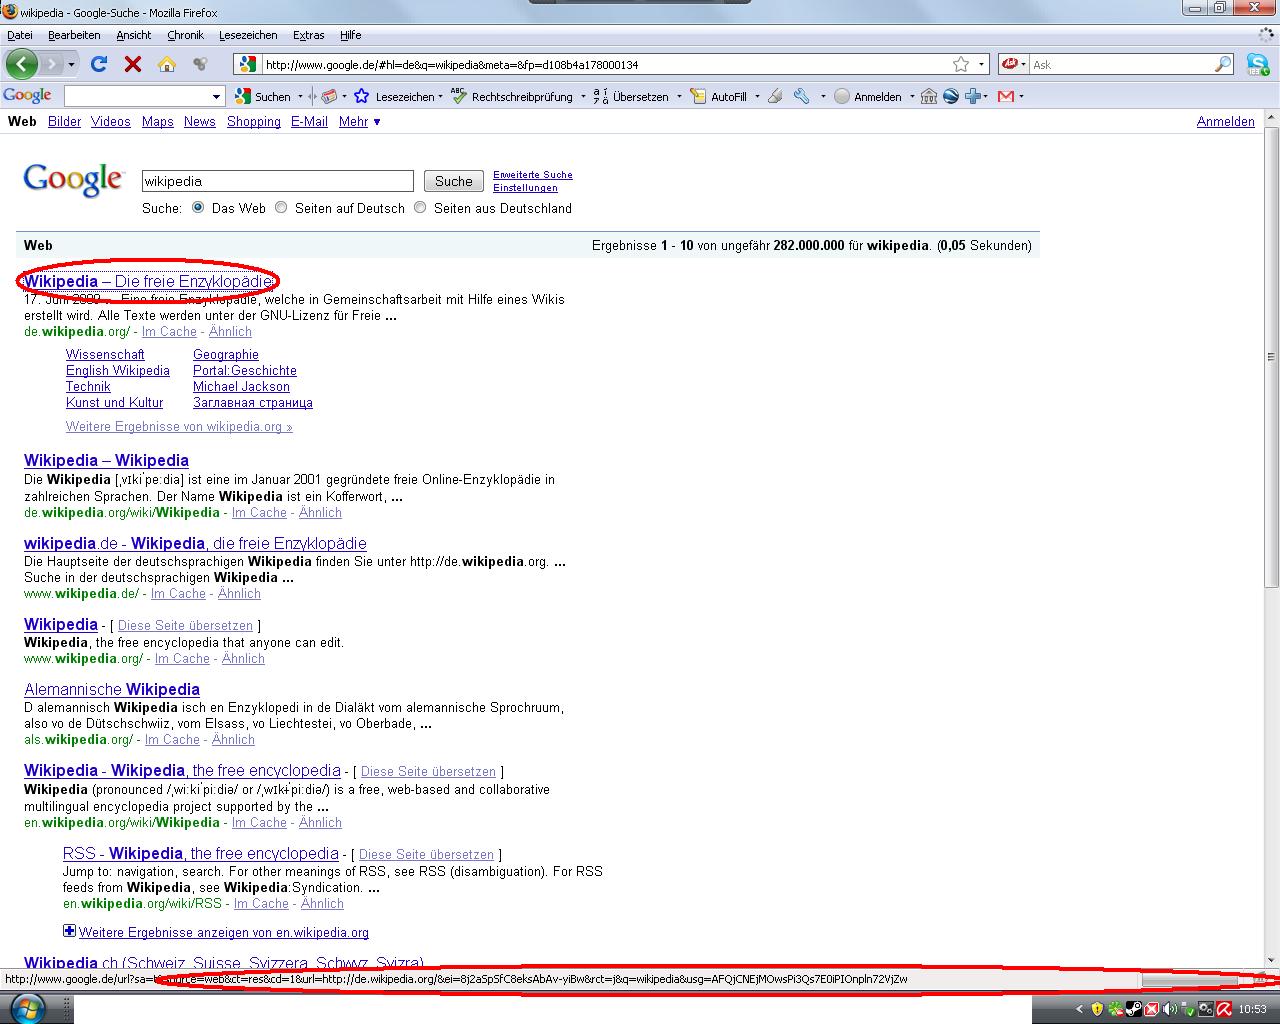The height and width of the screenshot is (1024, 1280).
Task: Click the "Suche" search button
Action: tap(453, 181)
